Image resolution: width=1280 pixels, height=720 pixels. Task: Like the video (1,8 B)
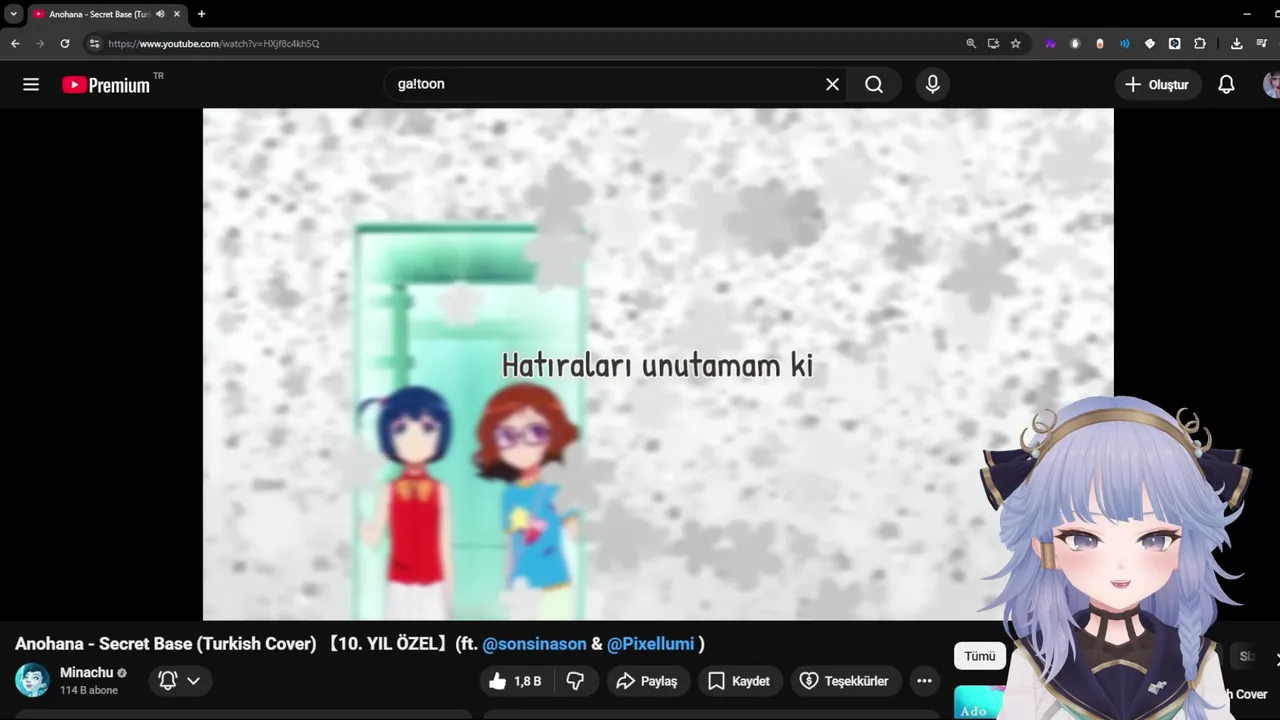click(516, 681)
